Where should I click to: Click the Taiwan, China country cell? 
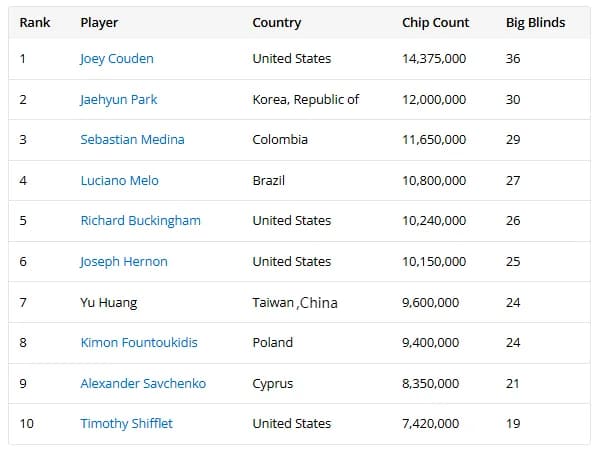pyautogui.click(x=295, y=303)
